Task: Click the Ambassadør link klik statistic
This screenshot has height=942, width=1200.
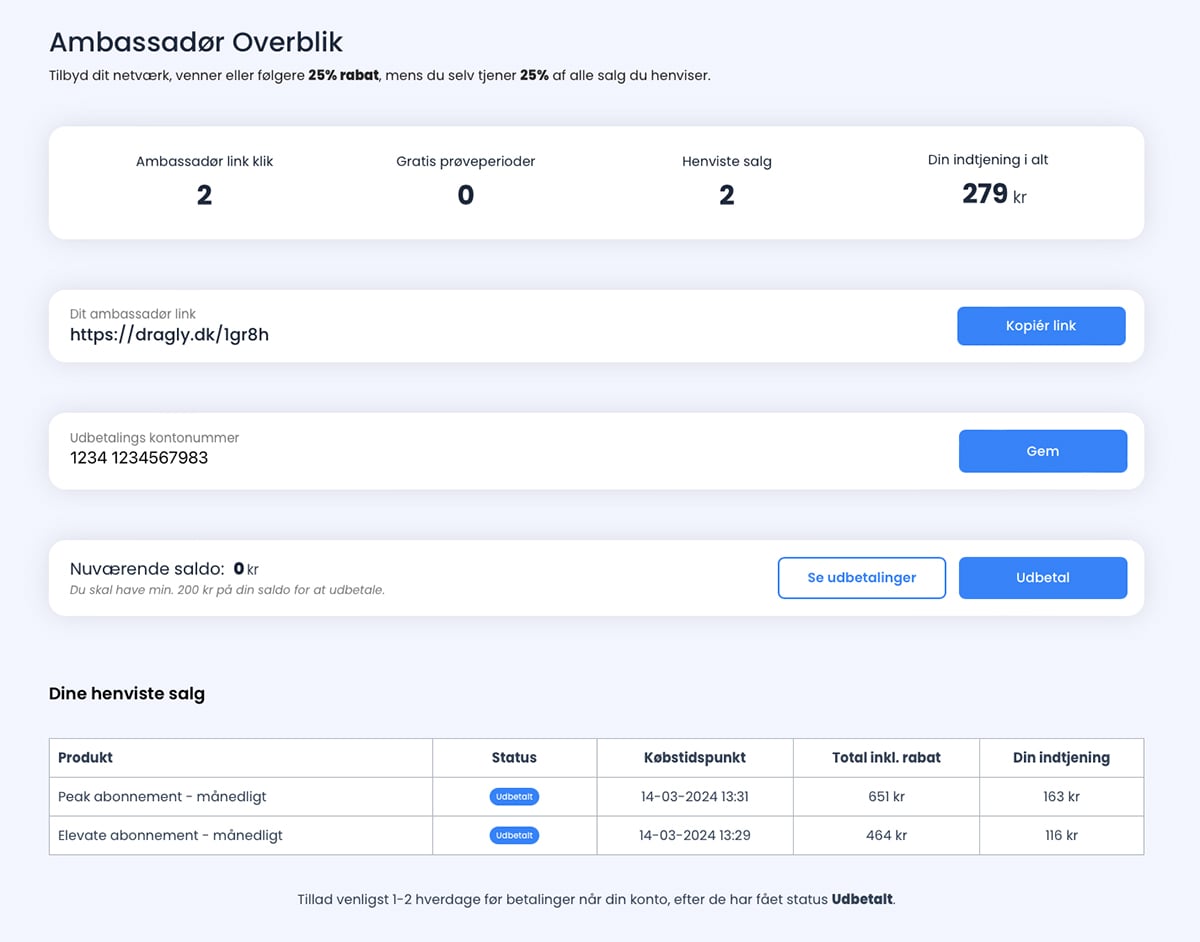Action: click(204, 181)
